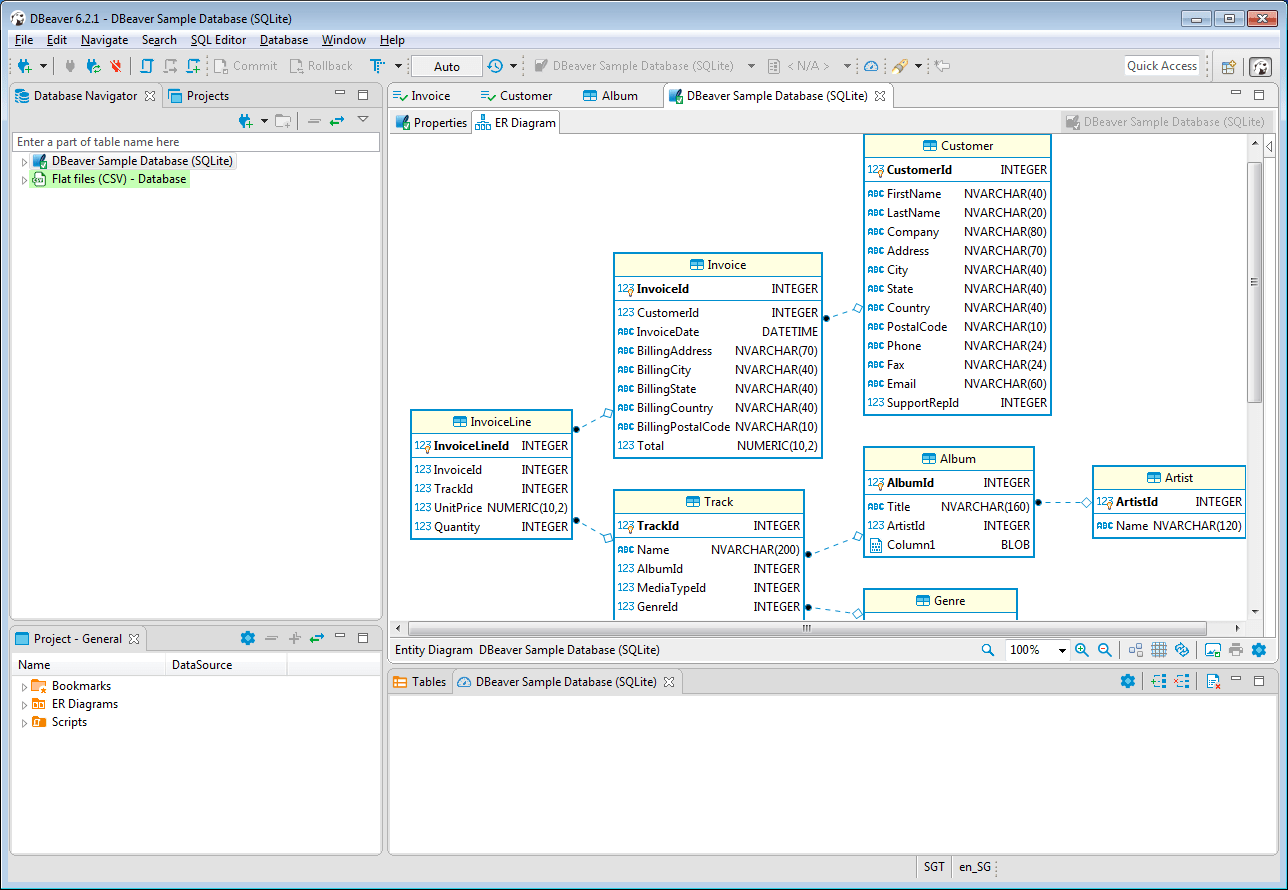This screenshot has height=890, width=1288.
Task: Expand the DBeaver Sample Database (SQLite) tree node
Action: (x=25, y=161)
